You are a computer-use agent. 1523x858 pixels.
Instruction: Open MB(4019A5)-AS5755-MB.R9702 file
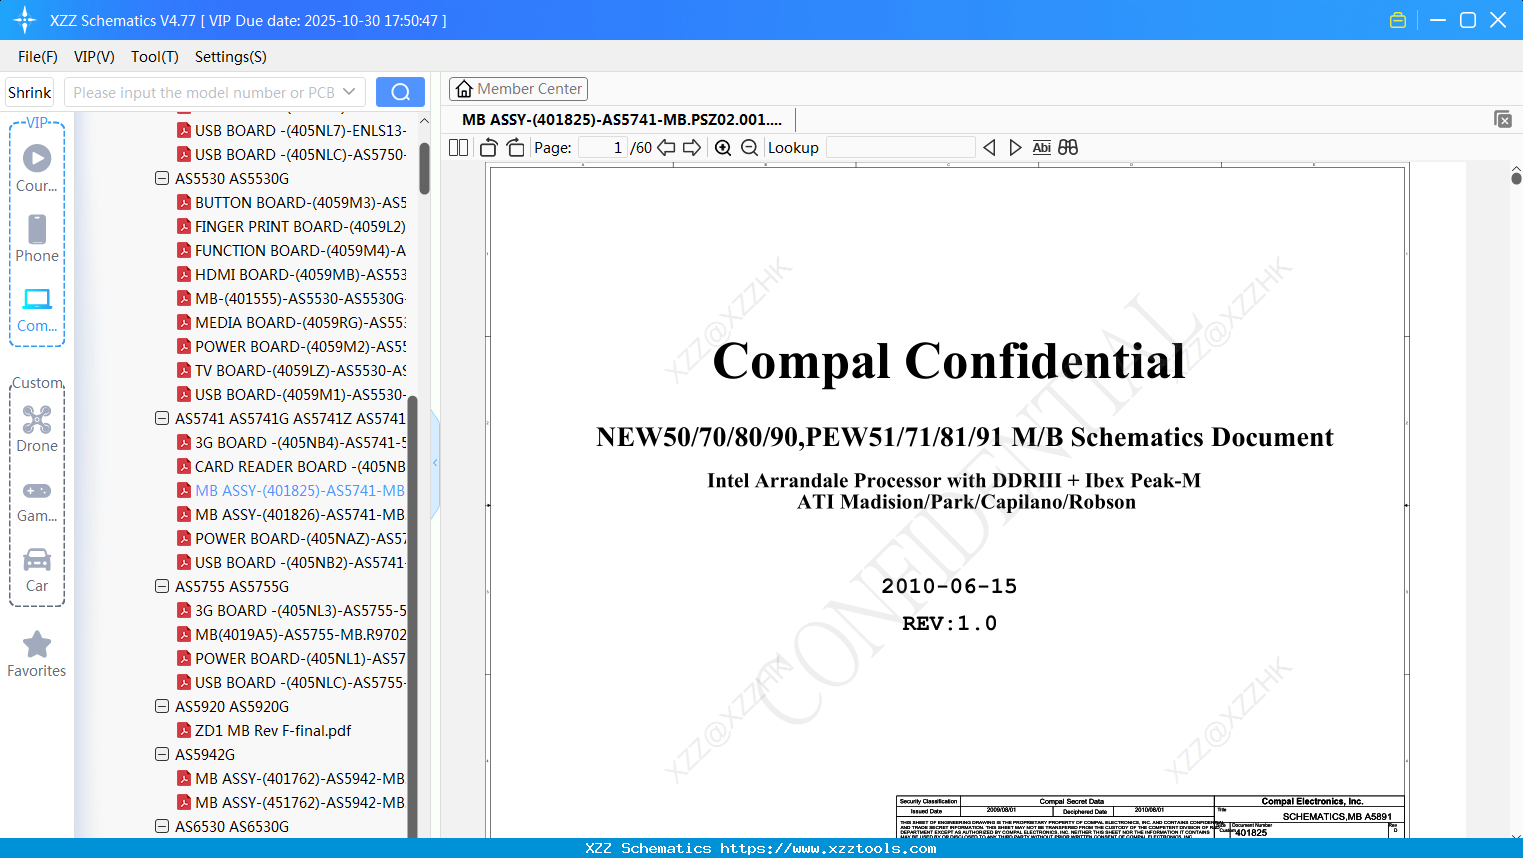(x=291, y=635)
